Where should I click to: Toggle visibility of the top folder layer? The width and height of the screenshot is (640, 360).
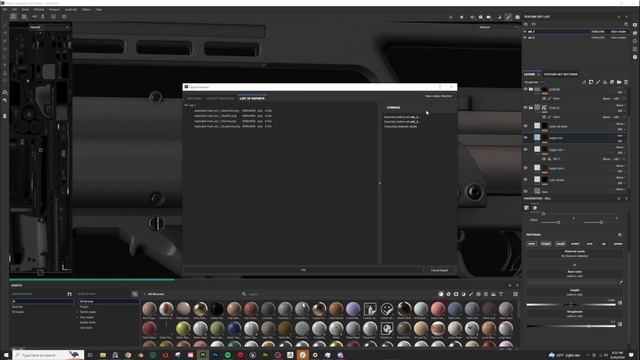tap(525, 89)
